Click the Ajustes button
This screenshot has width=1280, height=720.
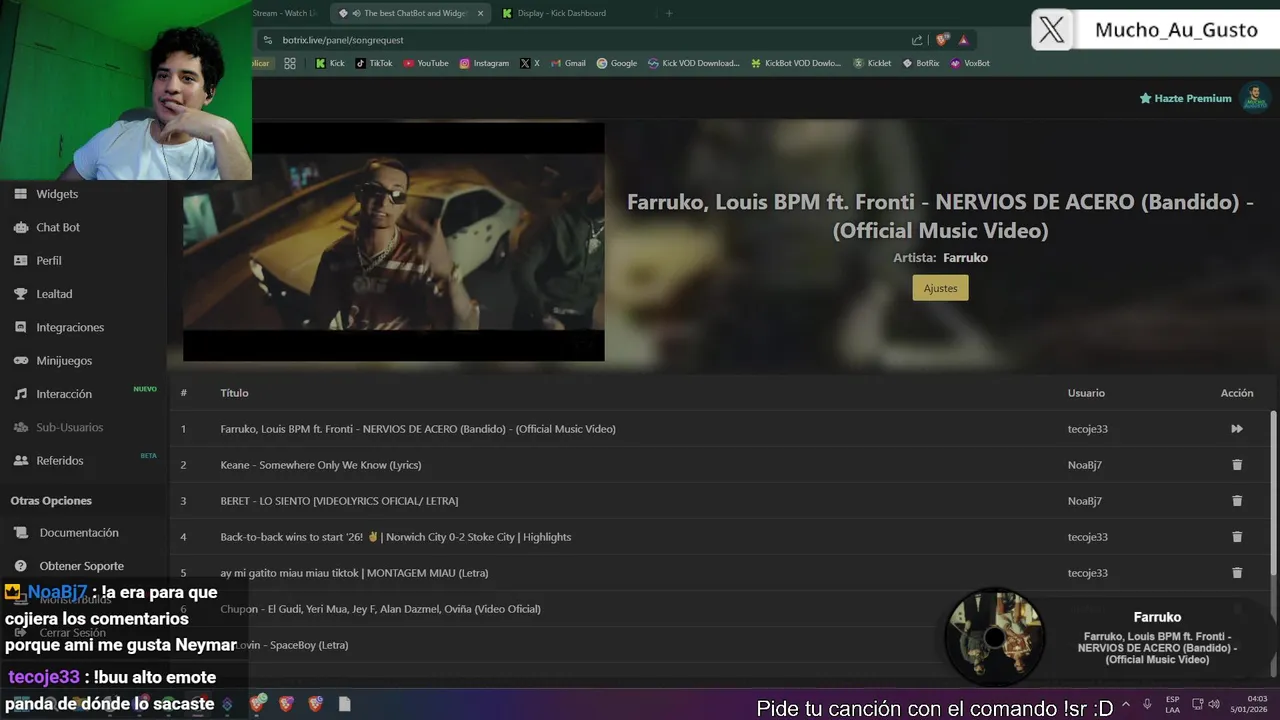[940, 288]
